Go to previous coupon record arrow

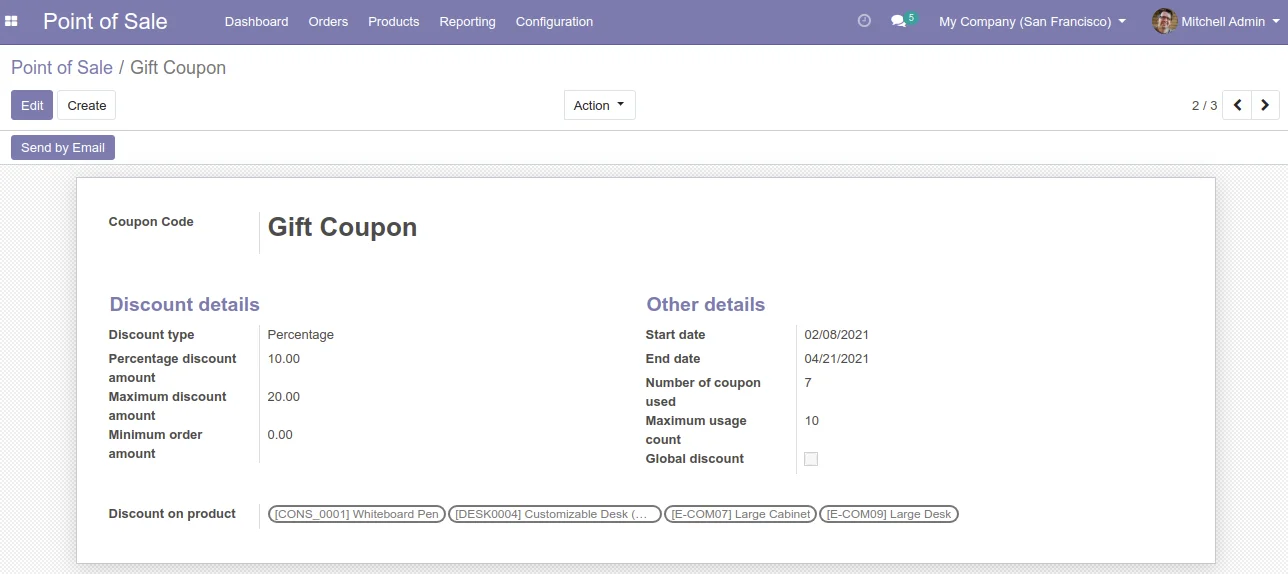[x=1238, y=105]
